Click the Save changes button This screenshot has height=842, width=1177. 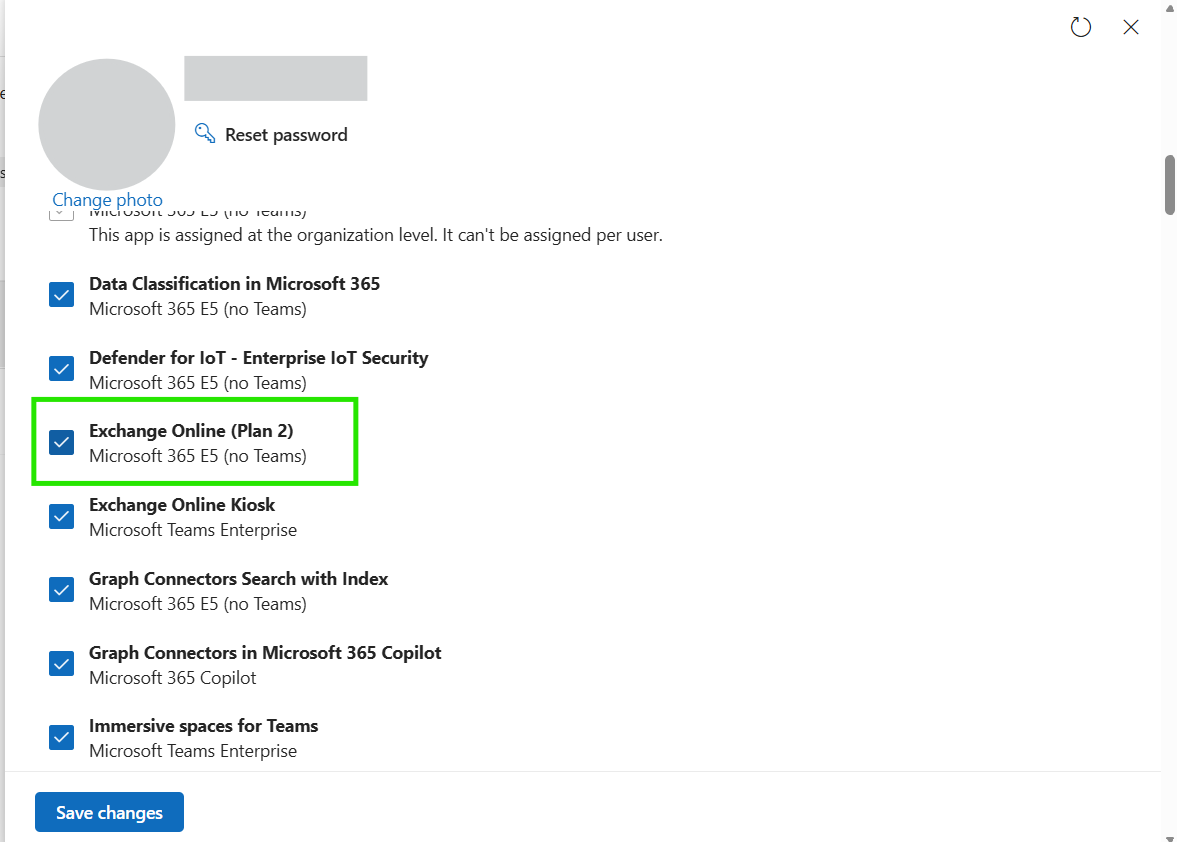pos(110,812)
